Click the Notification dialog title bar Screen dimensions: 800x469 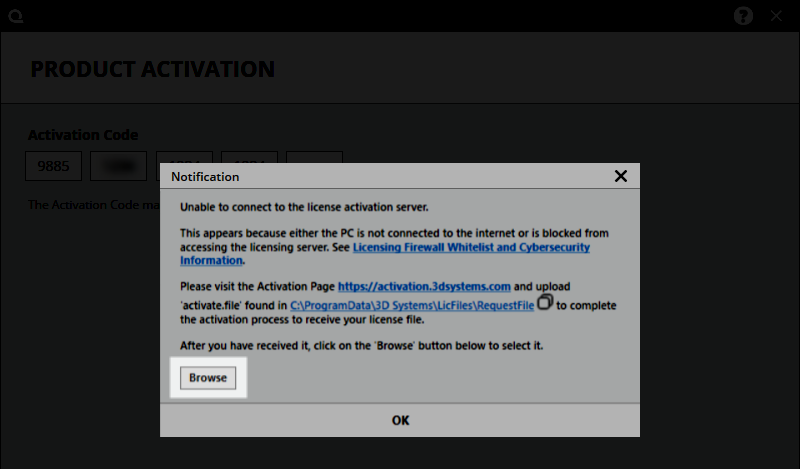(380, 176)
